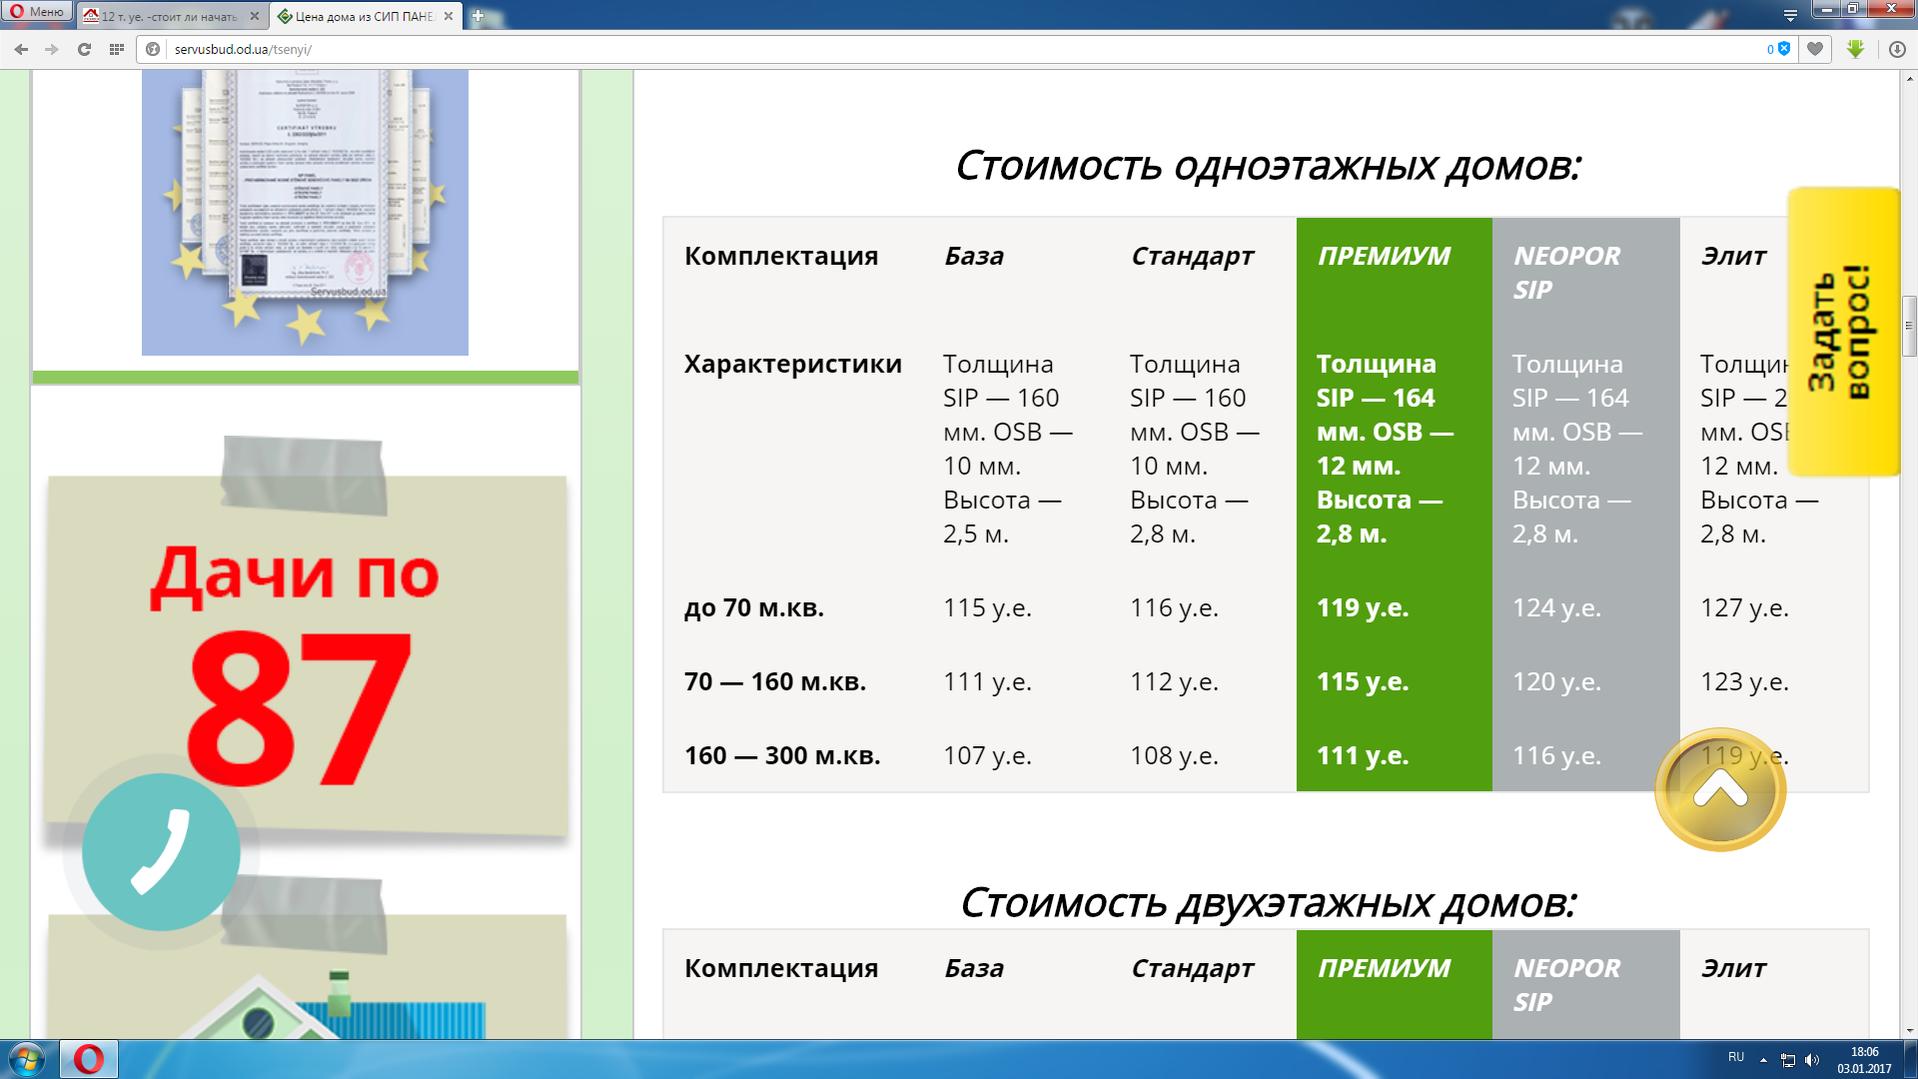Close the "12 т. уе." tab

(254, 16)
